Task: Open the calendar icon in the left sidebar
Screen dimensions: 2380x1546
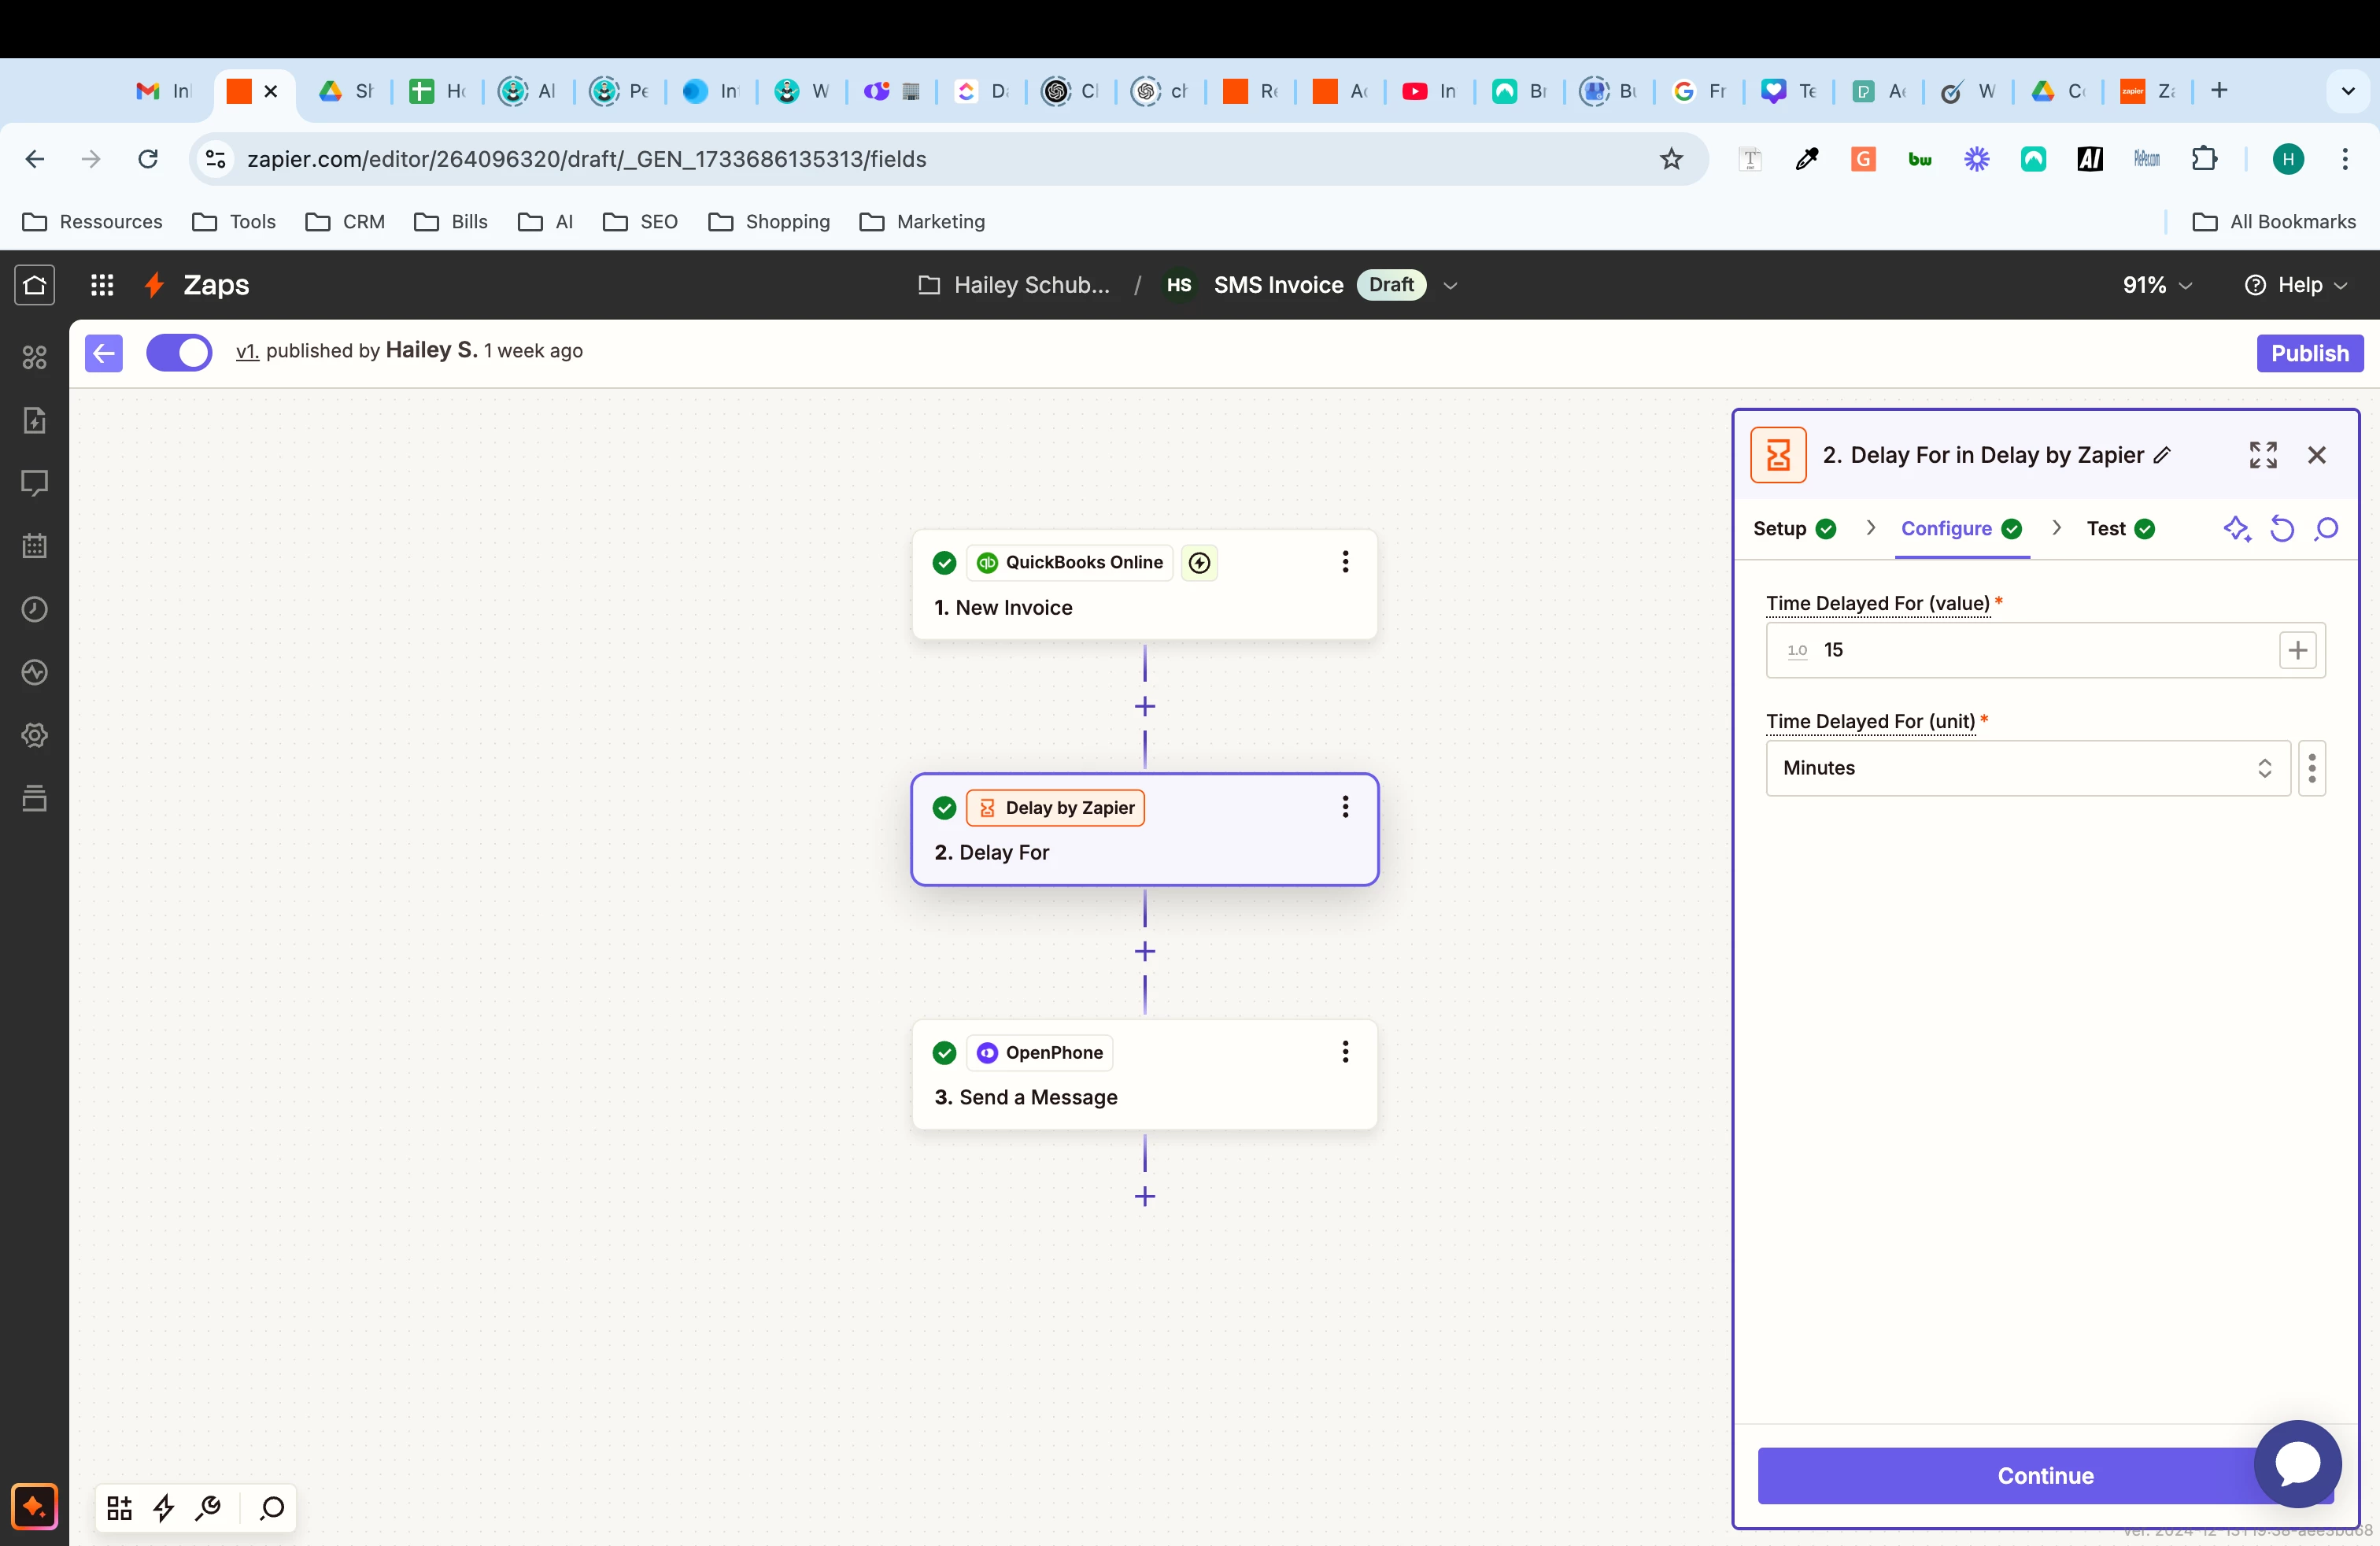Action: click(x=35, y=546)
